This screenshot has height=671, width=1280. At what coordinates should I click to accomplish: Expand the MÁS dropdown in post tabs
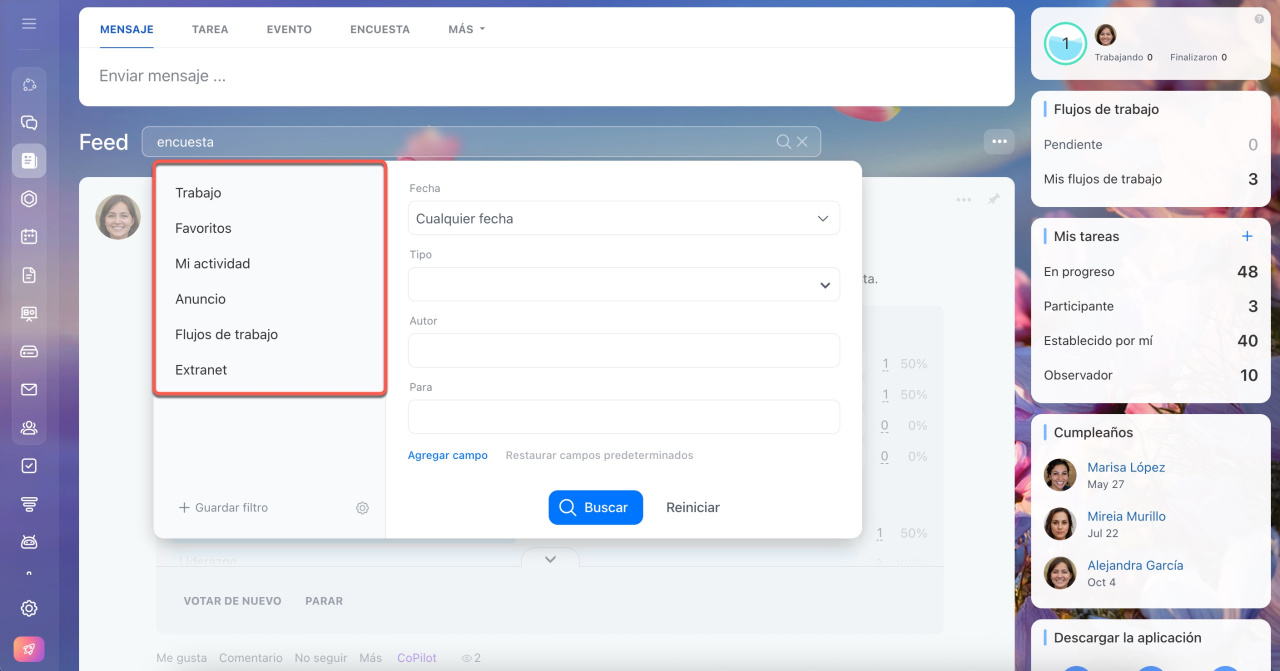(x=466, y=29)
